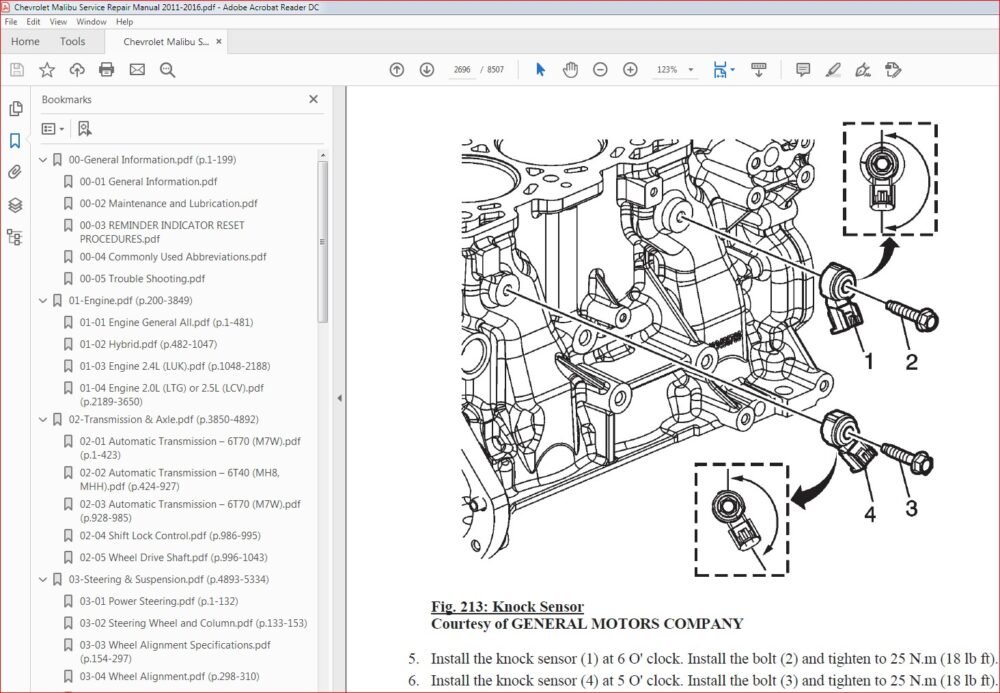This screenshot has width=1000, height=693.
Task: Zoom out with the minus button
Action: click(x=600, y=69)
